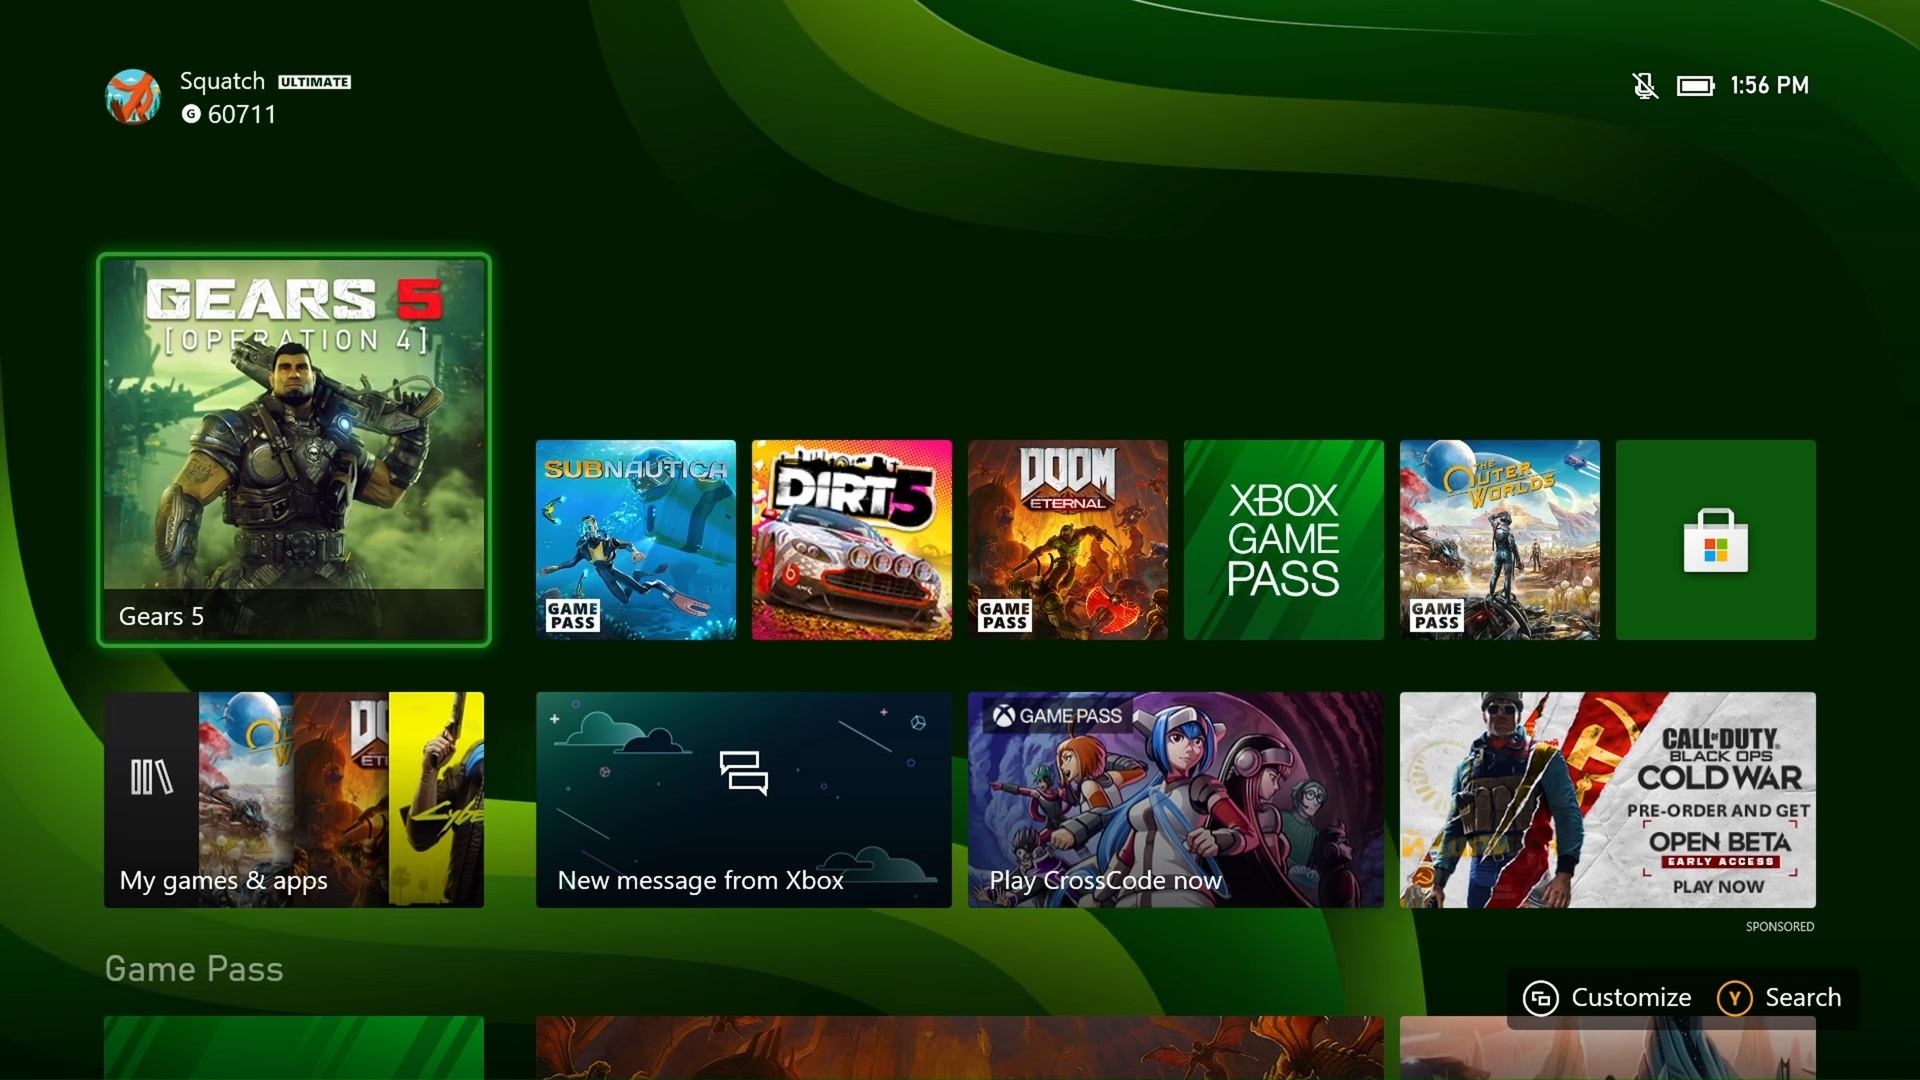Open New message from Xbox tile
The height and width of the screenshot is (1080, 1920).
pos(744,800)
